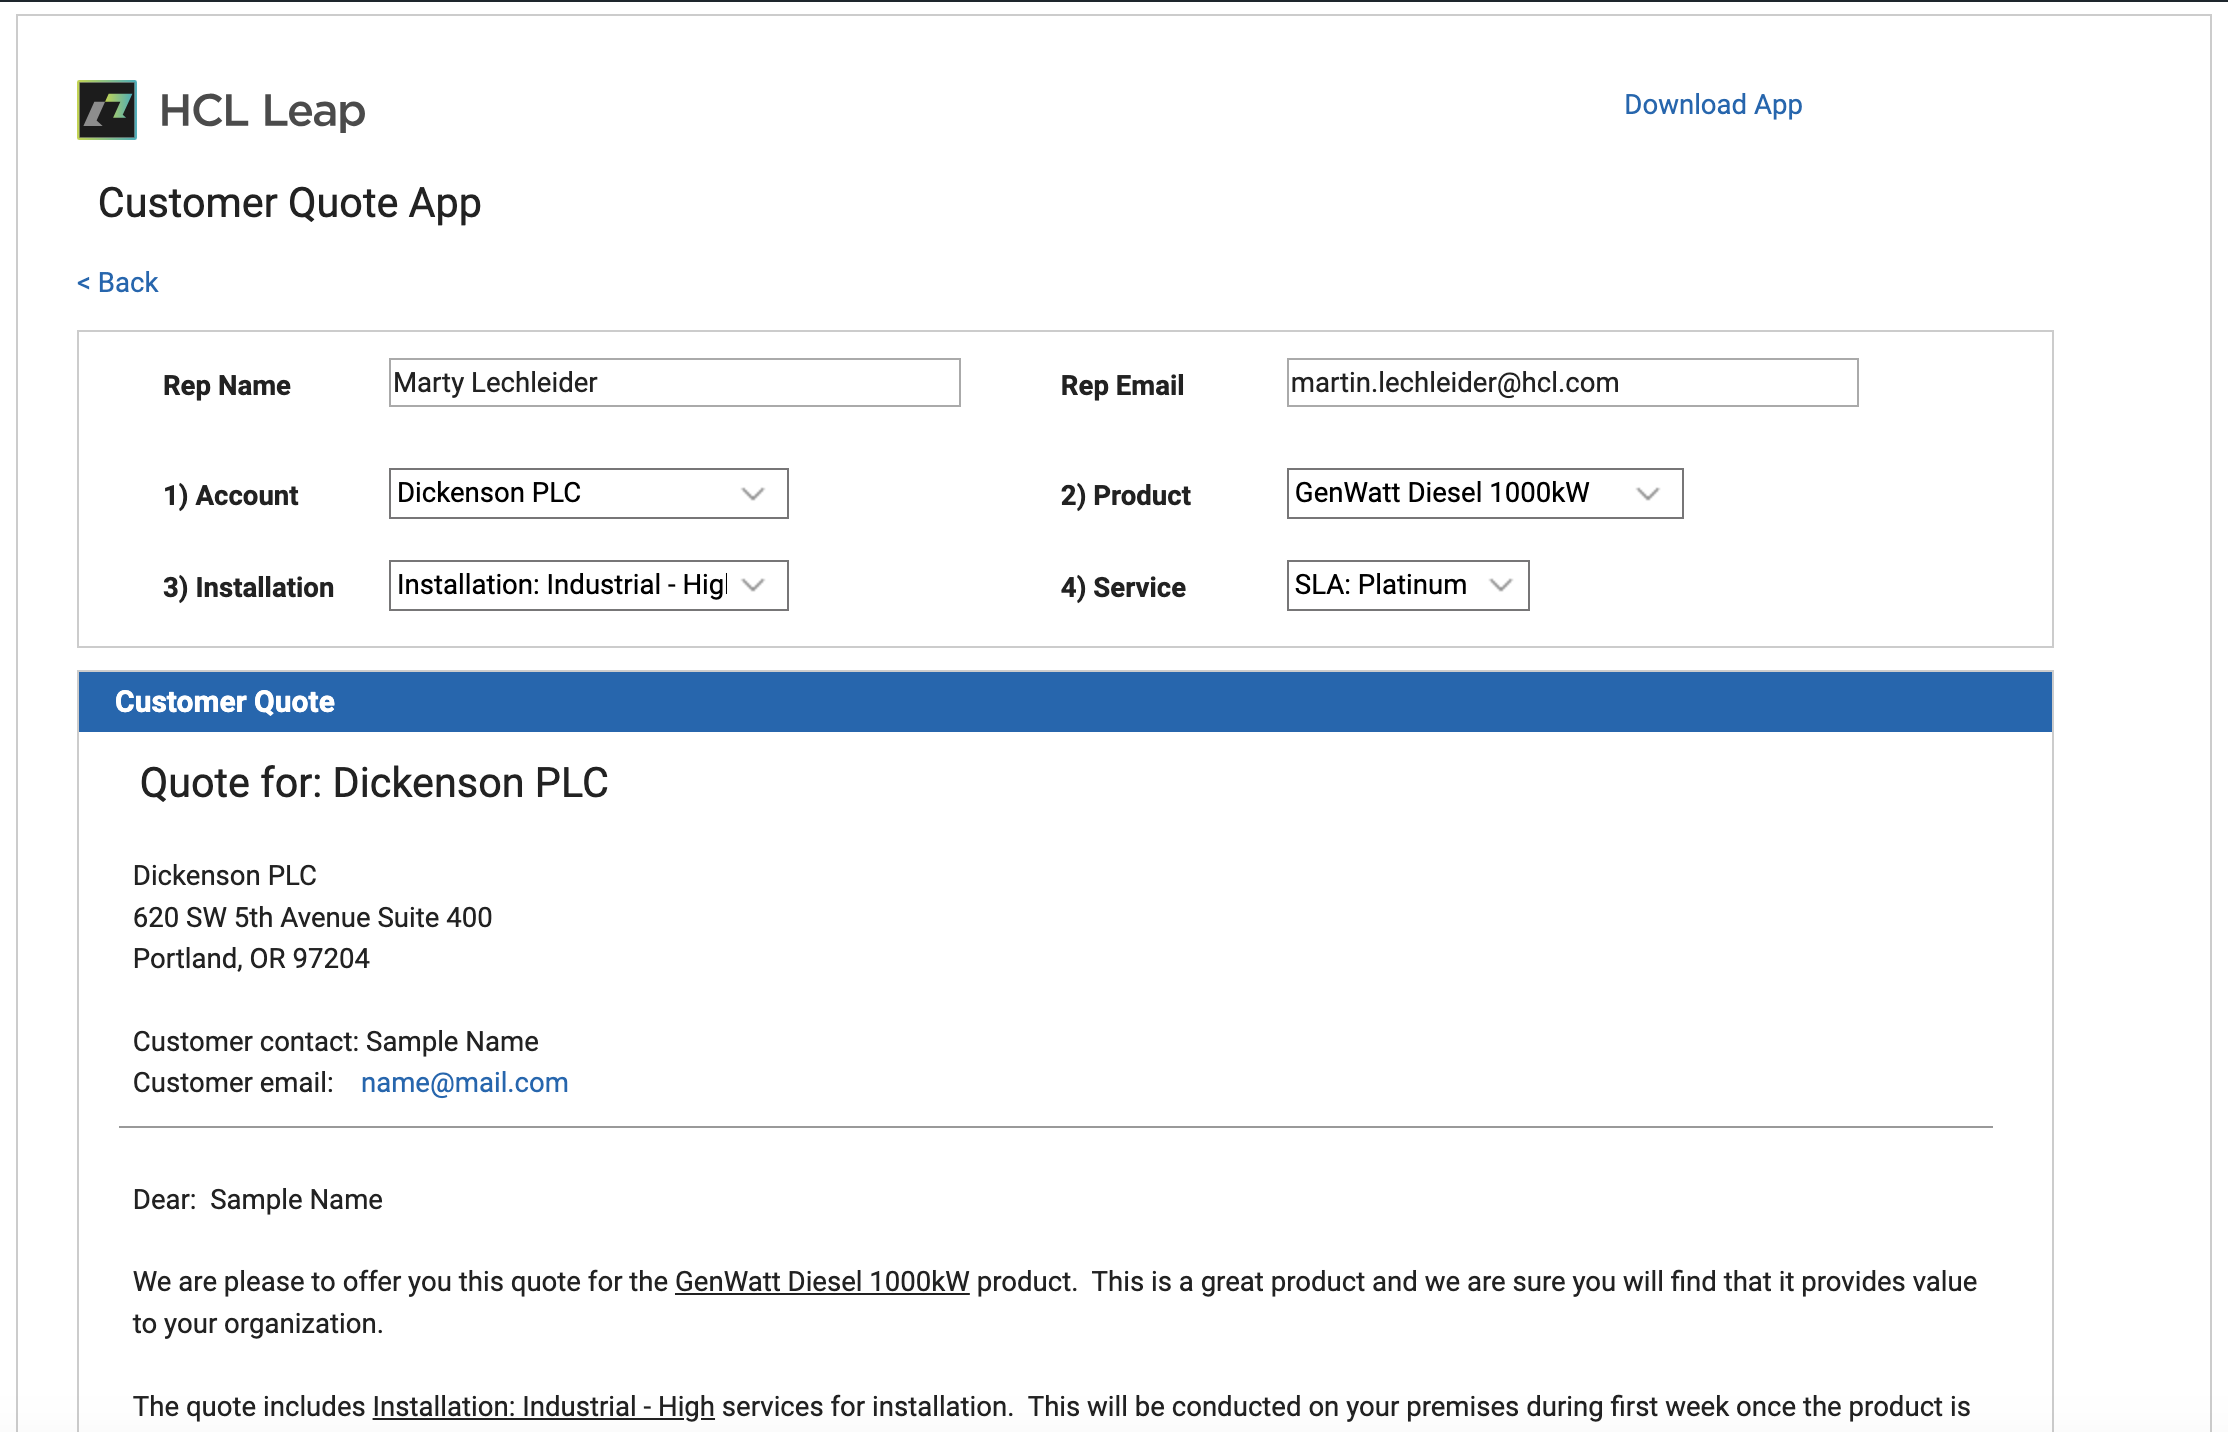The height and width of the screenshot is (1432, 2228).
Task: Open the Account dropdown showing Dickenson PLC
Action: 588,494
